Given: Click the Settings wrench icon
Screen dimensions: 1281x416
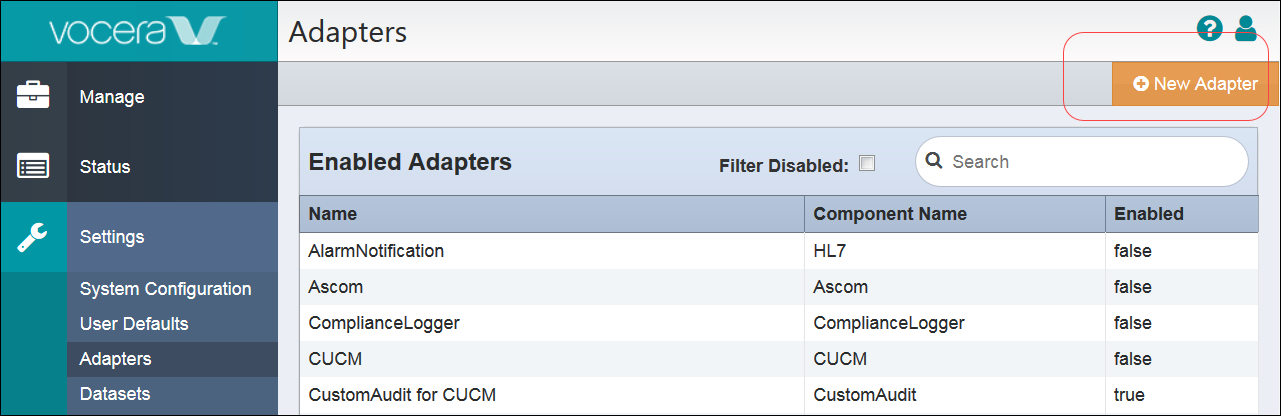Looking at the screenshot, I should pyautogui.click(x=33, y=237).
